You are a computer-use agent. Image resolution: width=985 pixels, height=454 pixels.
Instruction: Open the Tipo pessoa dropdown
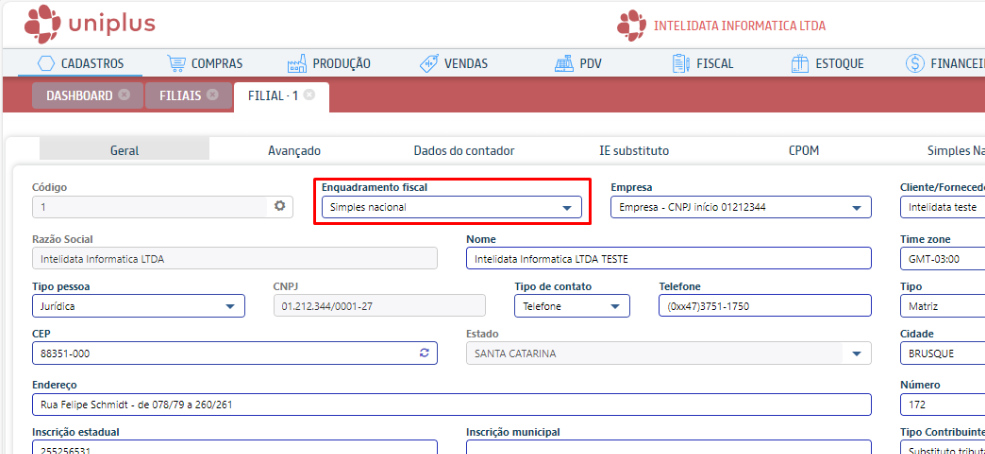point(230,307)
